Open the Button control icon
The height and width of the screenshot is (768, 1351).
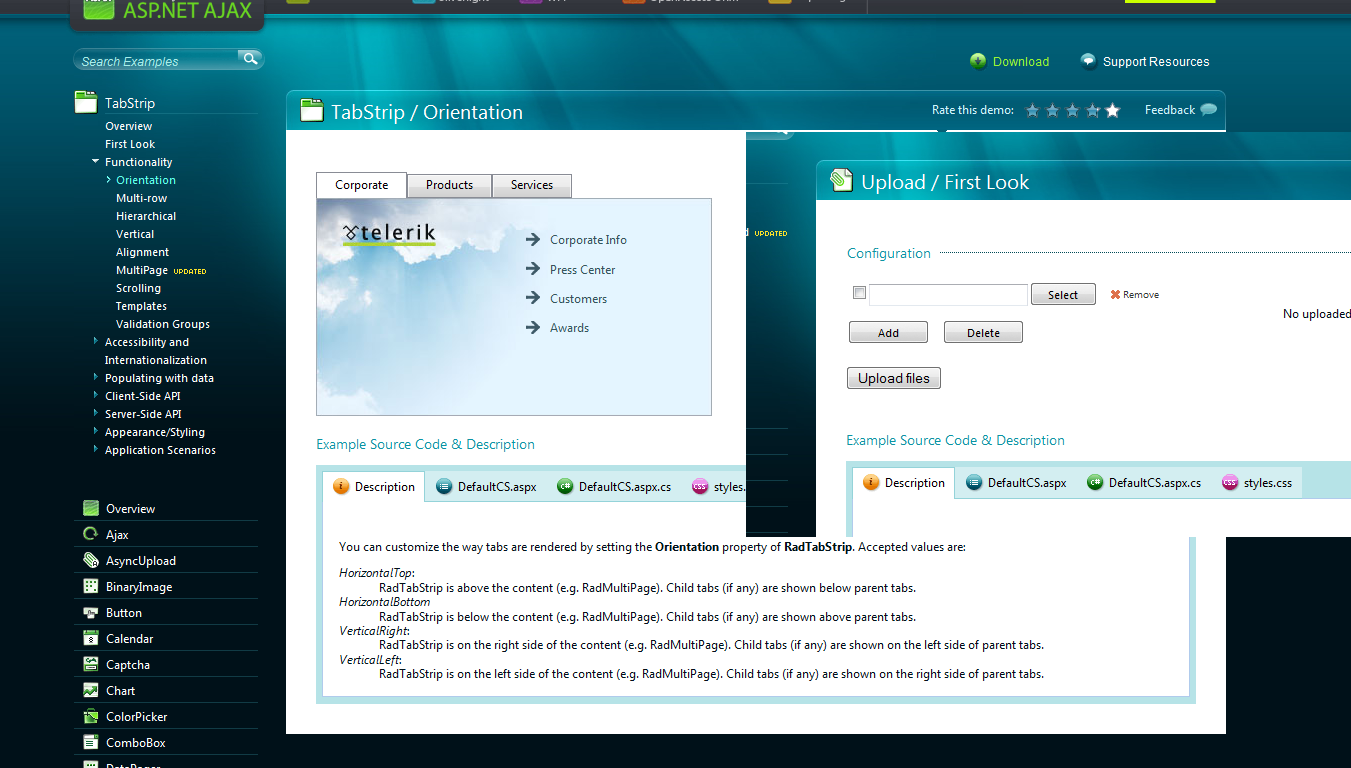coord(91,612)
